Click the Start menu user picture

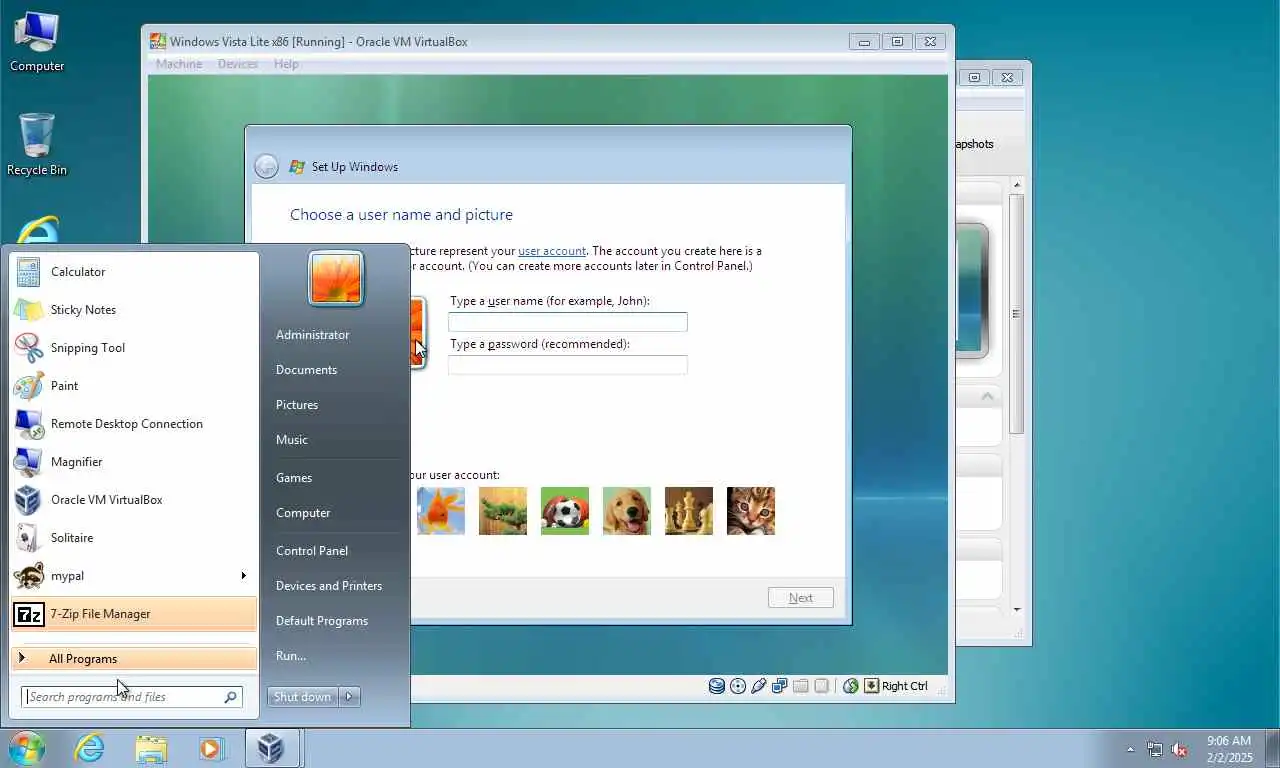tap(336, 278)
